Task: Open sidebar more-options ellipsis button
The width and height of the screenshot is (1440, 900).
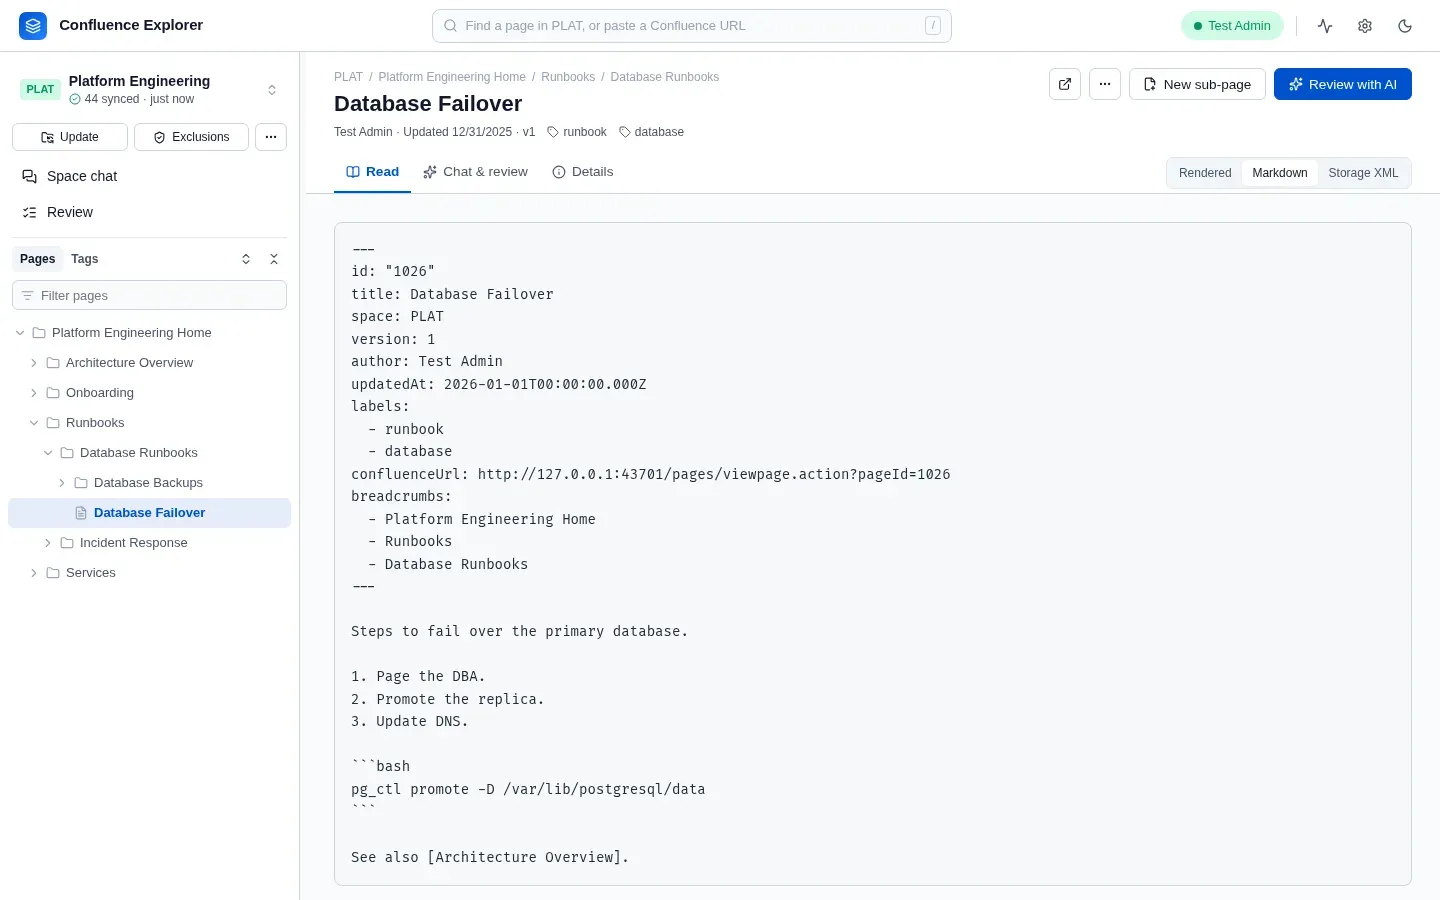Action: pyautogui.click(x=271, y=137)
